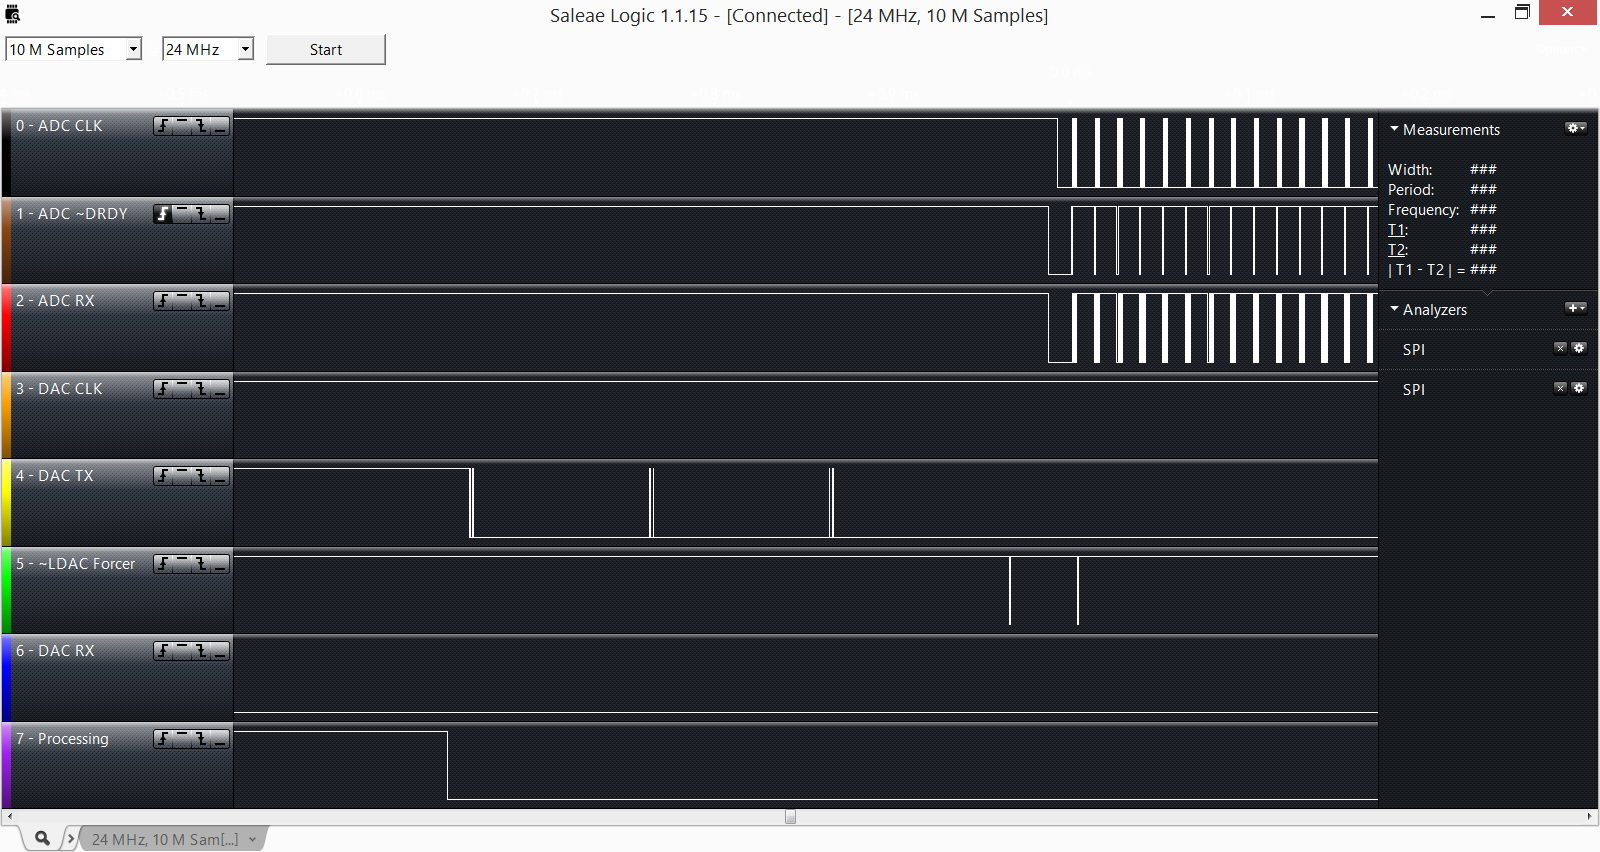Toggle high level trigger on ADC RX
This screenshot has height=852, width=1600.
click(x=182, y=301)
